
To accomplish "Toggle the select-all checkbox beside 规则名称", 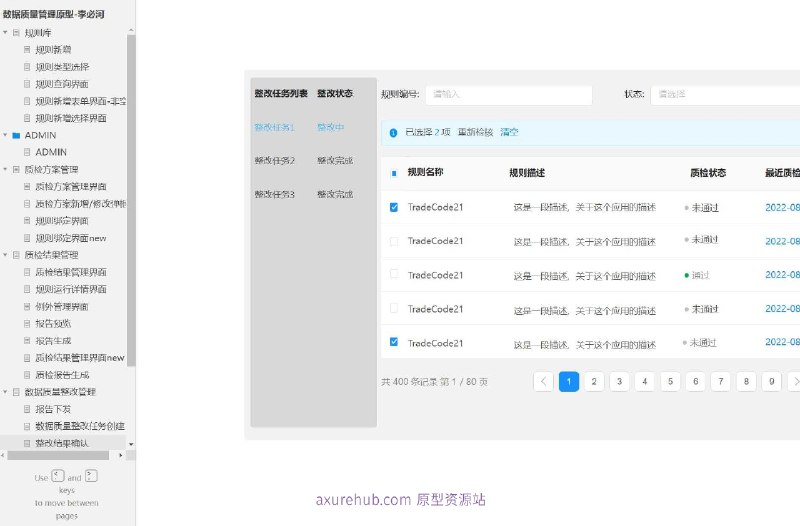I will pyautogui.click(x=394, y=173).
